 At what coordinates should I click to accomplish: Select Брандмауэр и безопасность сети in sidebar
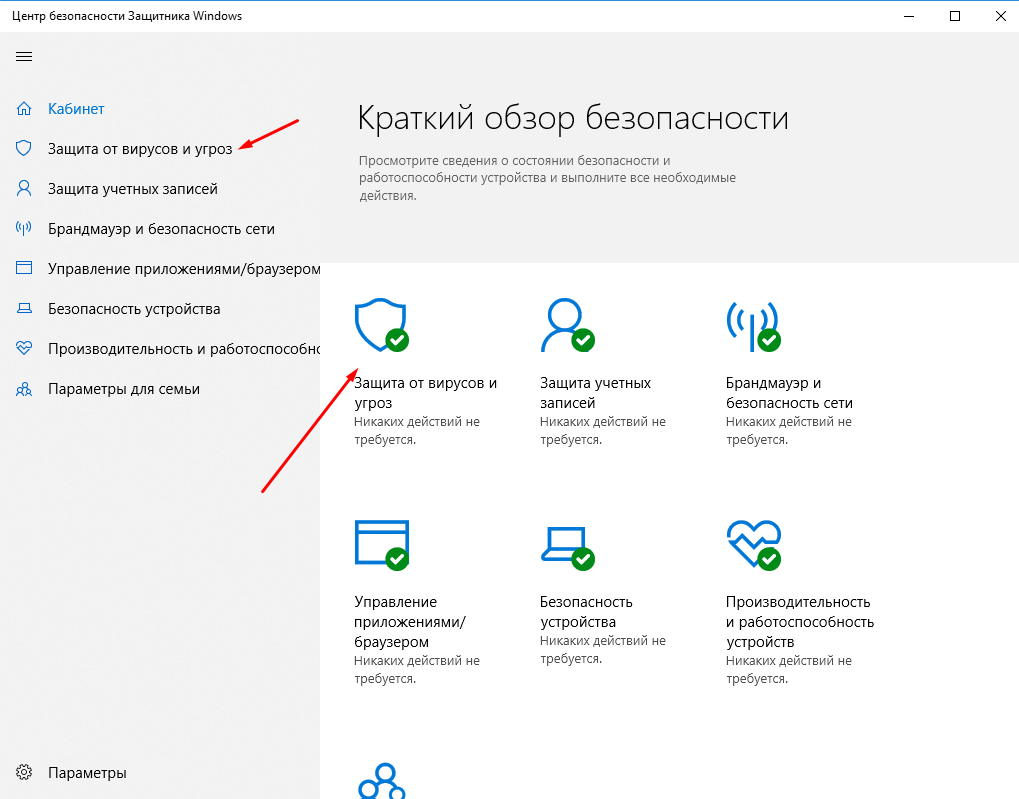[161, 229]
